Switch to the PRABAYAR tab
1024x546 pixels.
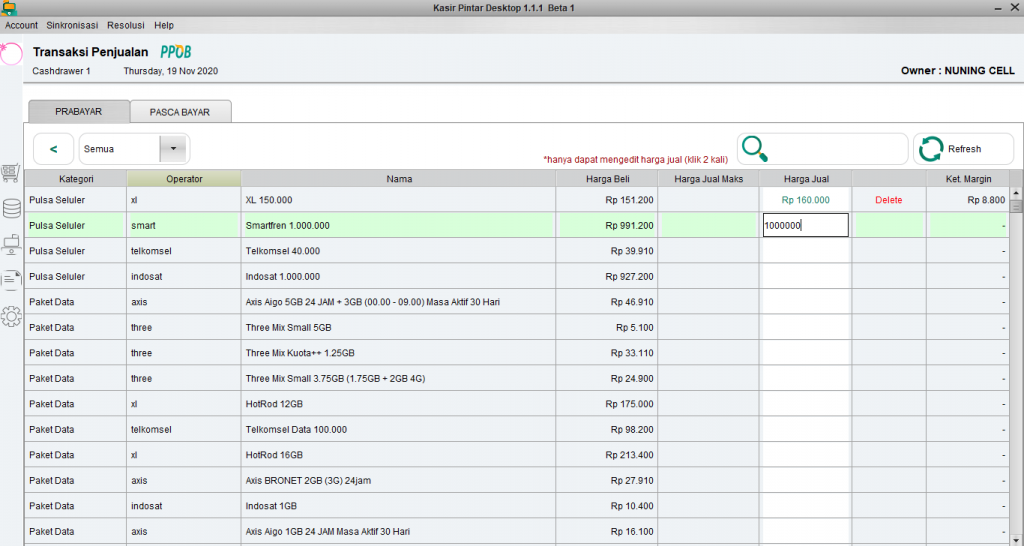pyautogui.click(x=78, y=112)
